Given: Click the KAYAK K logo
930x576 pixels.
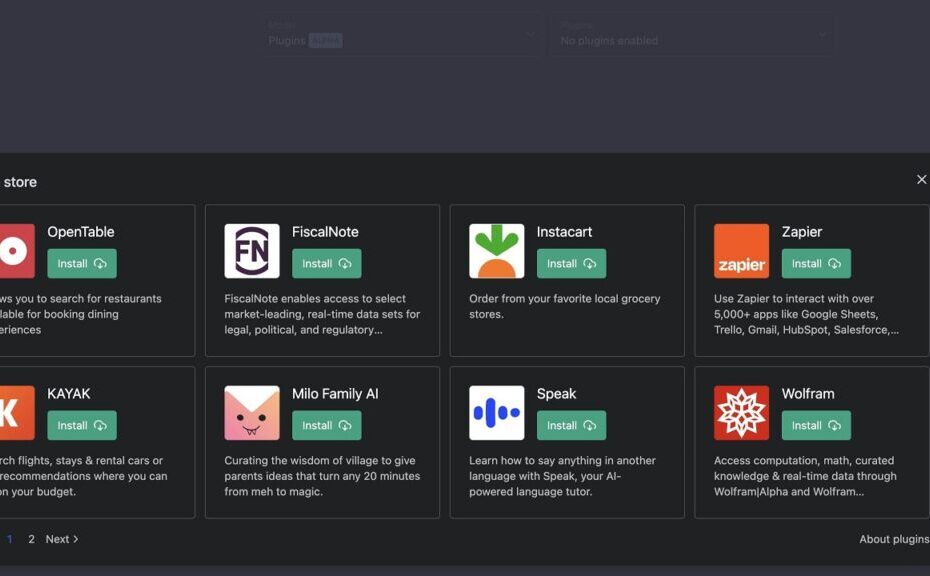Looking at the screenshot, I should [x=17, y=413].
